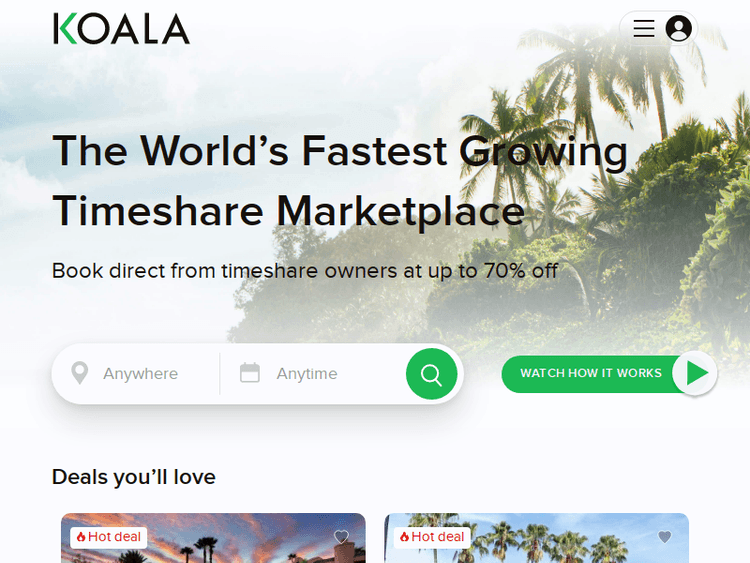Image resolution: width=750 pixels, height=563 pixels.
Task: Click the first Hot deal badge
Action: [x=109, y=537]
